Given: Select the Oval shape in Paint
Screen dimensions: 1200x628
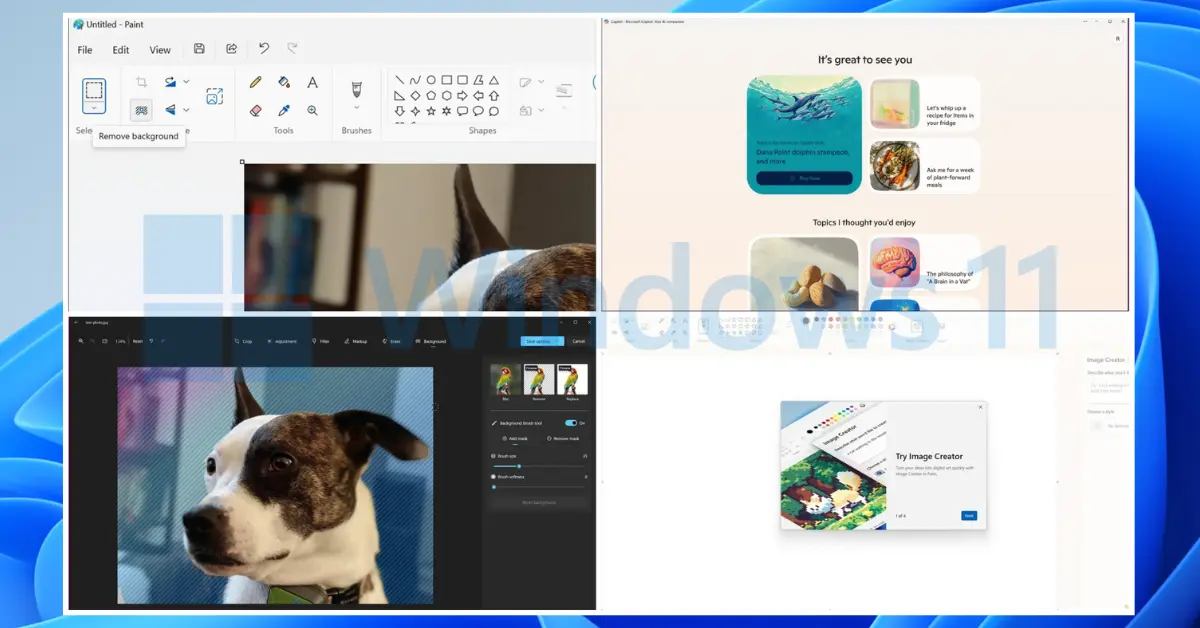Looking at the screenshot, I should 431,80.
